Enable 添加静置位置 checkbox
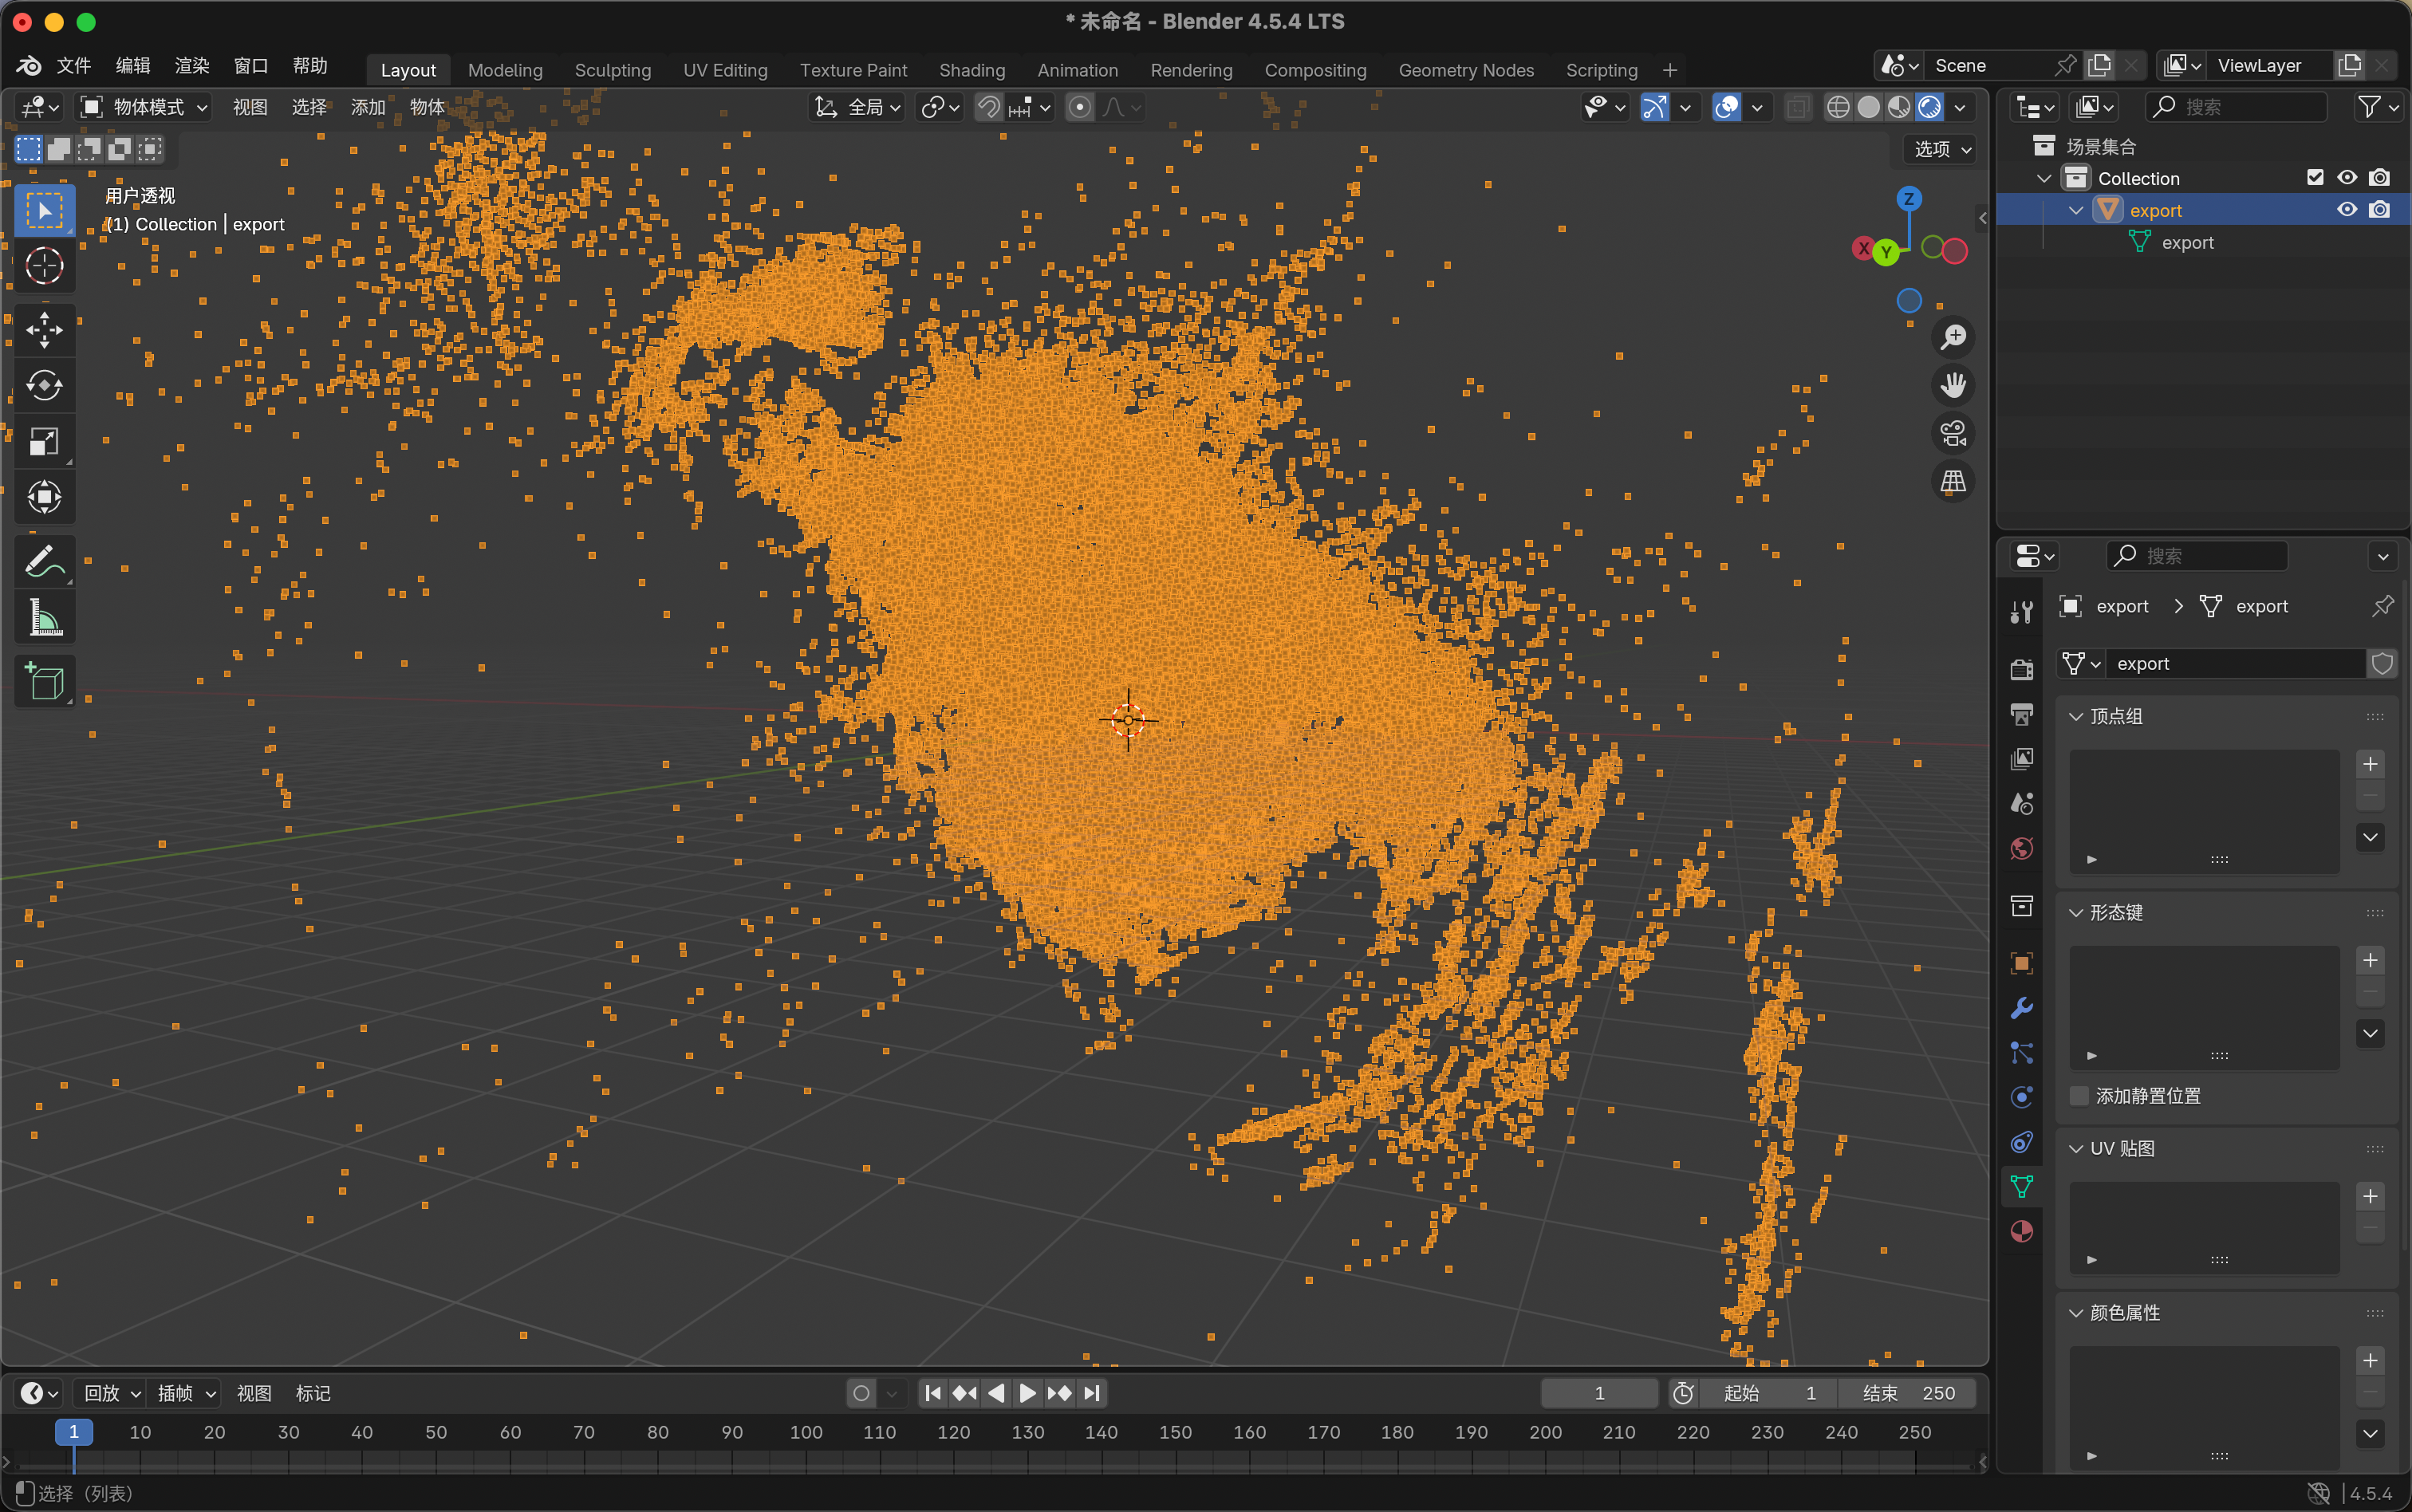The image size is (2412, 1512). pyautogui.click(x=2080, y=1096)
